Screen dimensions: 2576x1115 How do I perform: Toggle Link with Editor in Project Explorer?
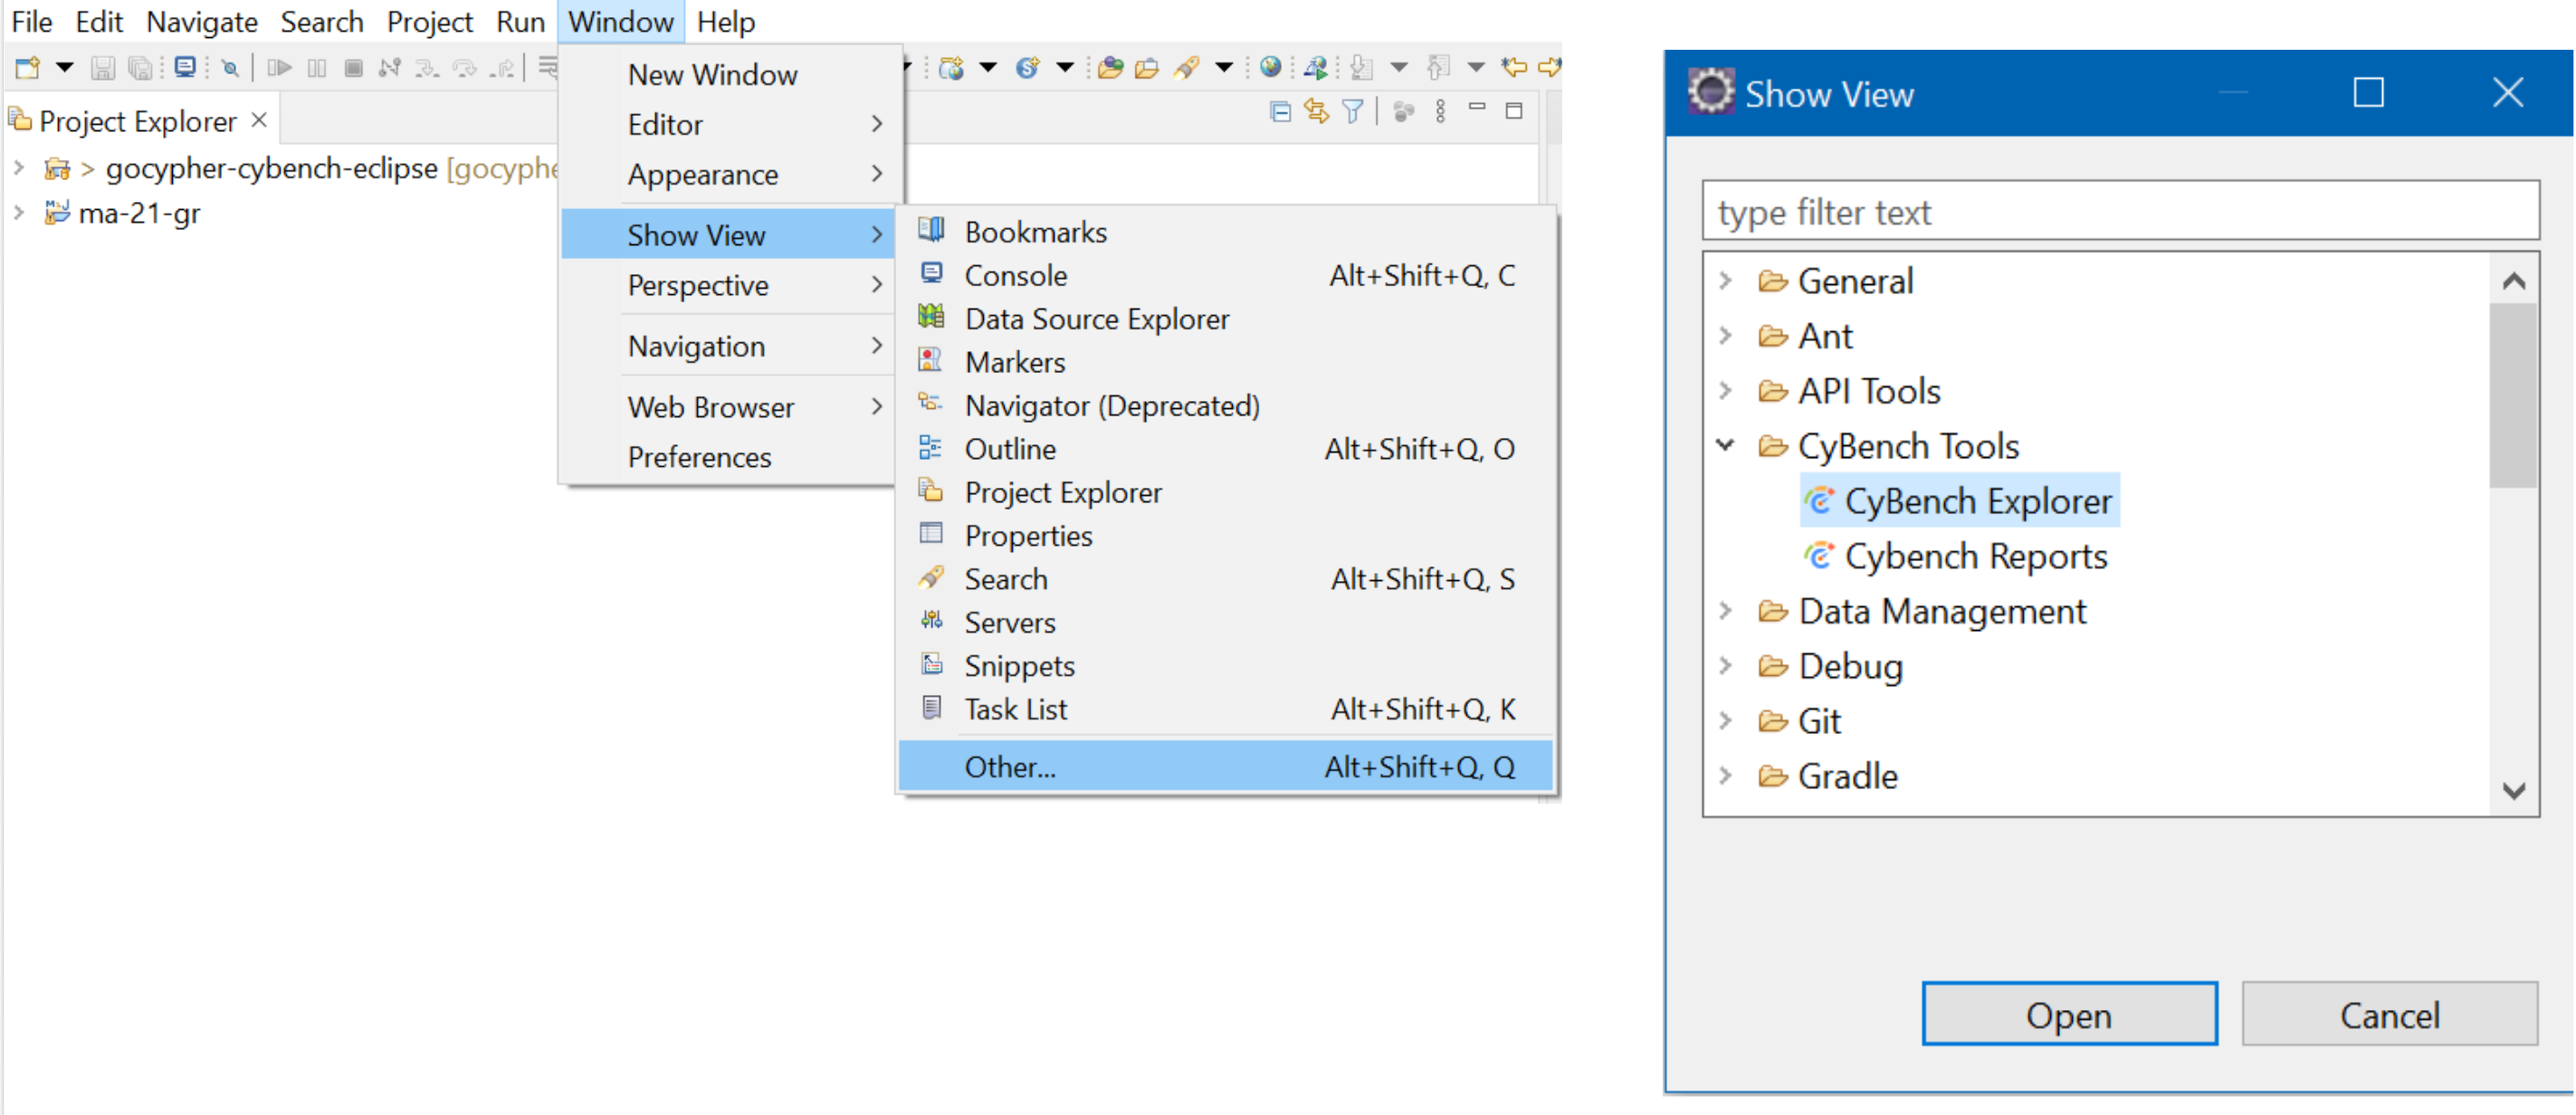[1316, 111]
